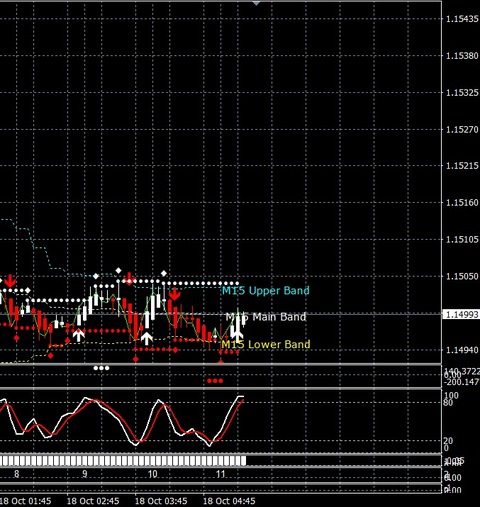Click the 18 Oct 02:45 time label
Viewport: 480px width, 507px height.
tap(93, 501)
